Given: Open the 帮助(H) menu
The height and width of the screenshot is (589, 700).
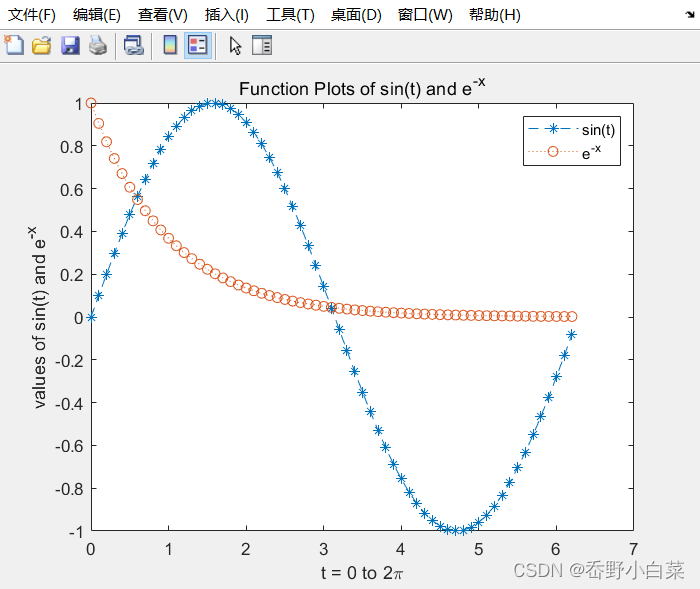Looking at the screenshot, I should click(x=495, y=15).
